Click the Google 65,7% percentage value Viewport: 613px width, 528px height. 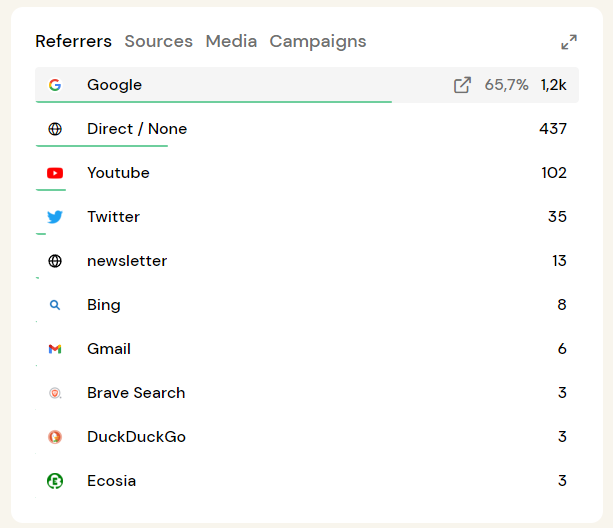click(x=506, y=85)
